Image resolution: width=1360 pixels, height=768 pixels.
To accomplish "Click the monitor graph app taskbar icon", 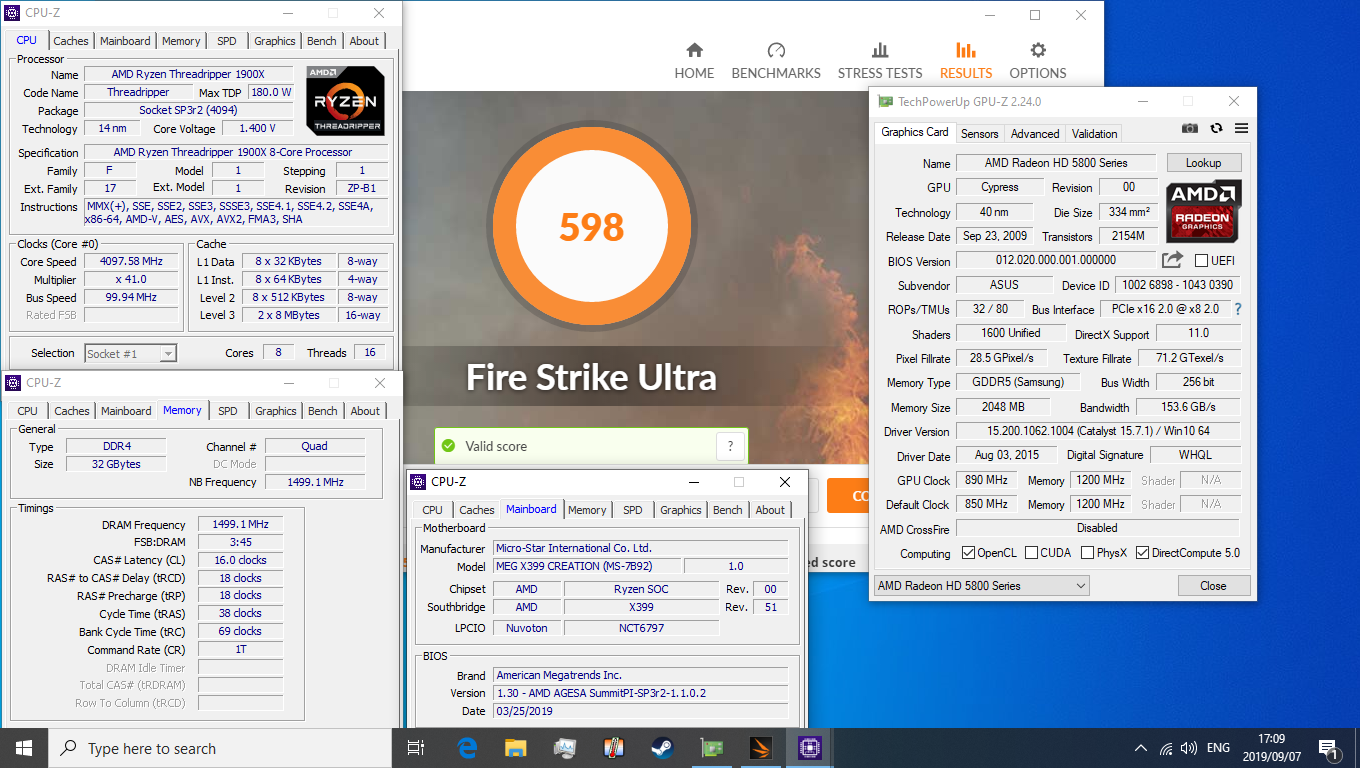I will coord(565,748).
